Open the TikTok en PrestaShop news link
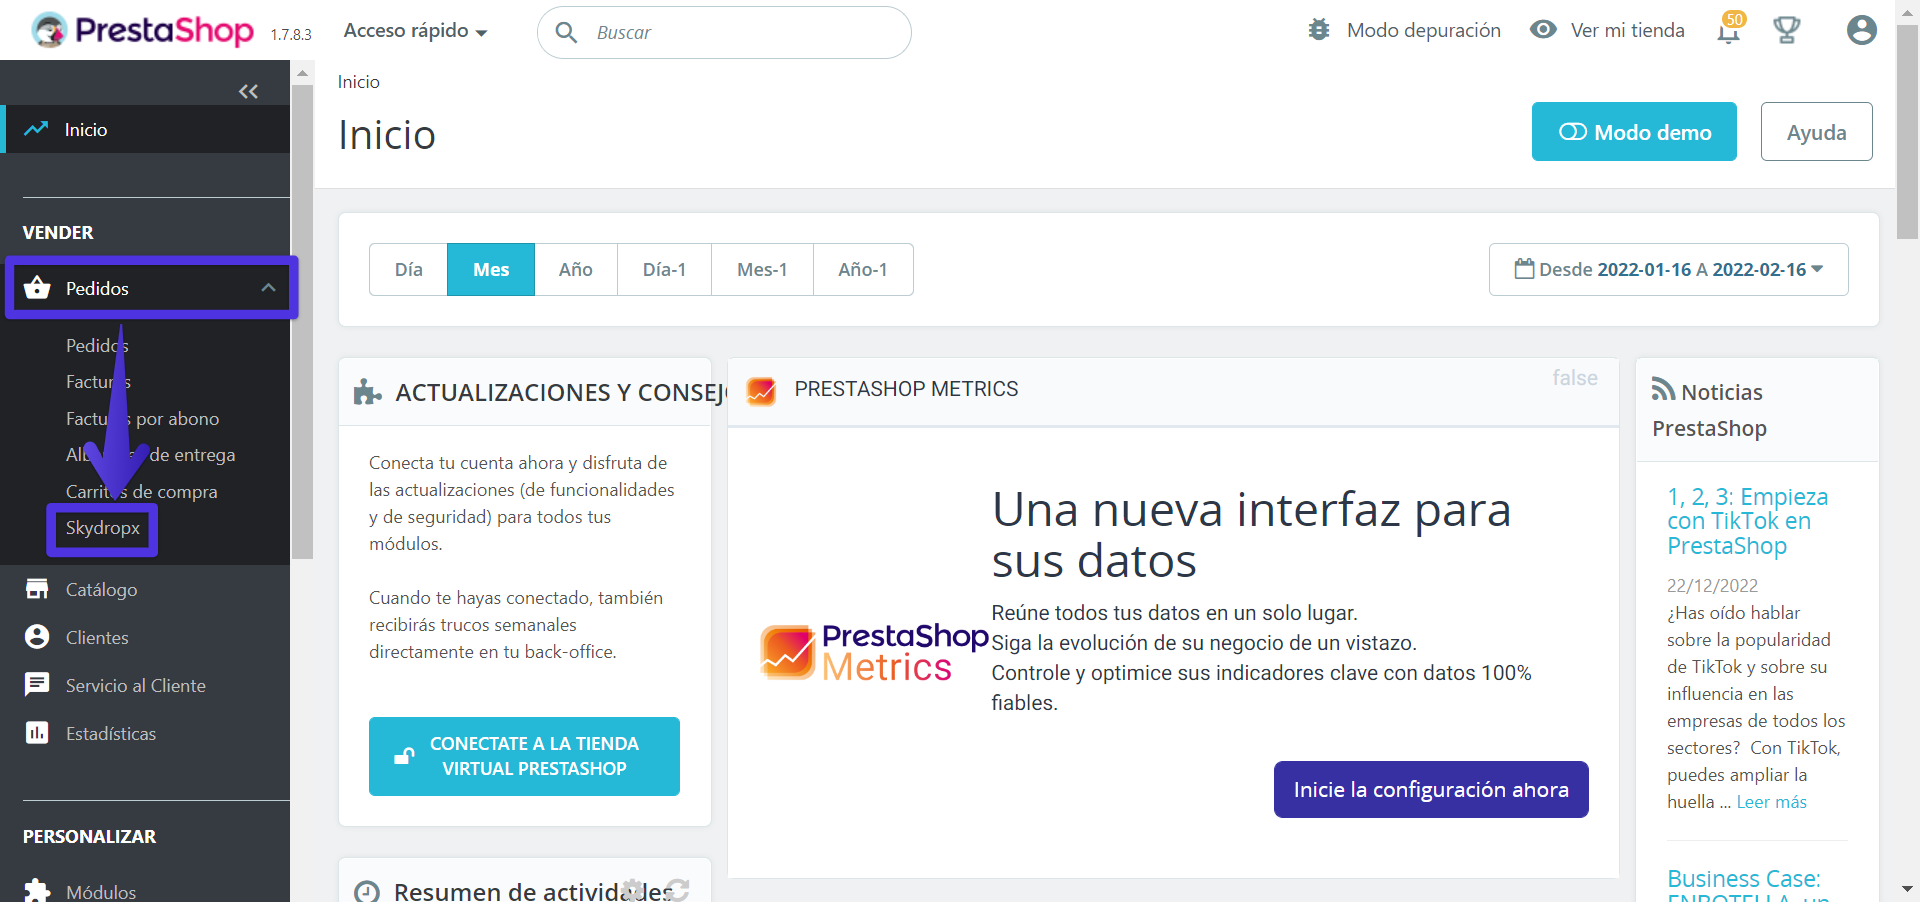The width and height of the screenshot is (1920, 902). (x=1747, y=521)
